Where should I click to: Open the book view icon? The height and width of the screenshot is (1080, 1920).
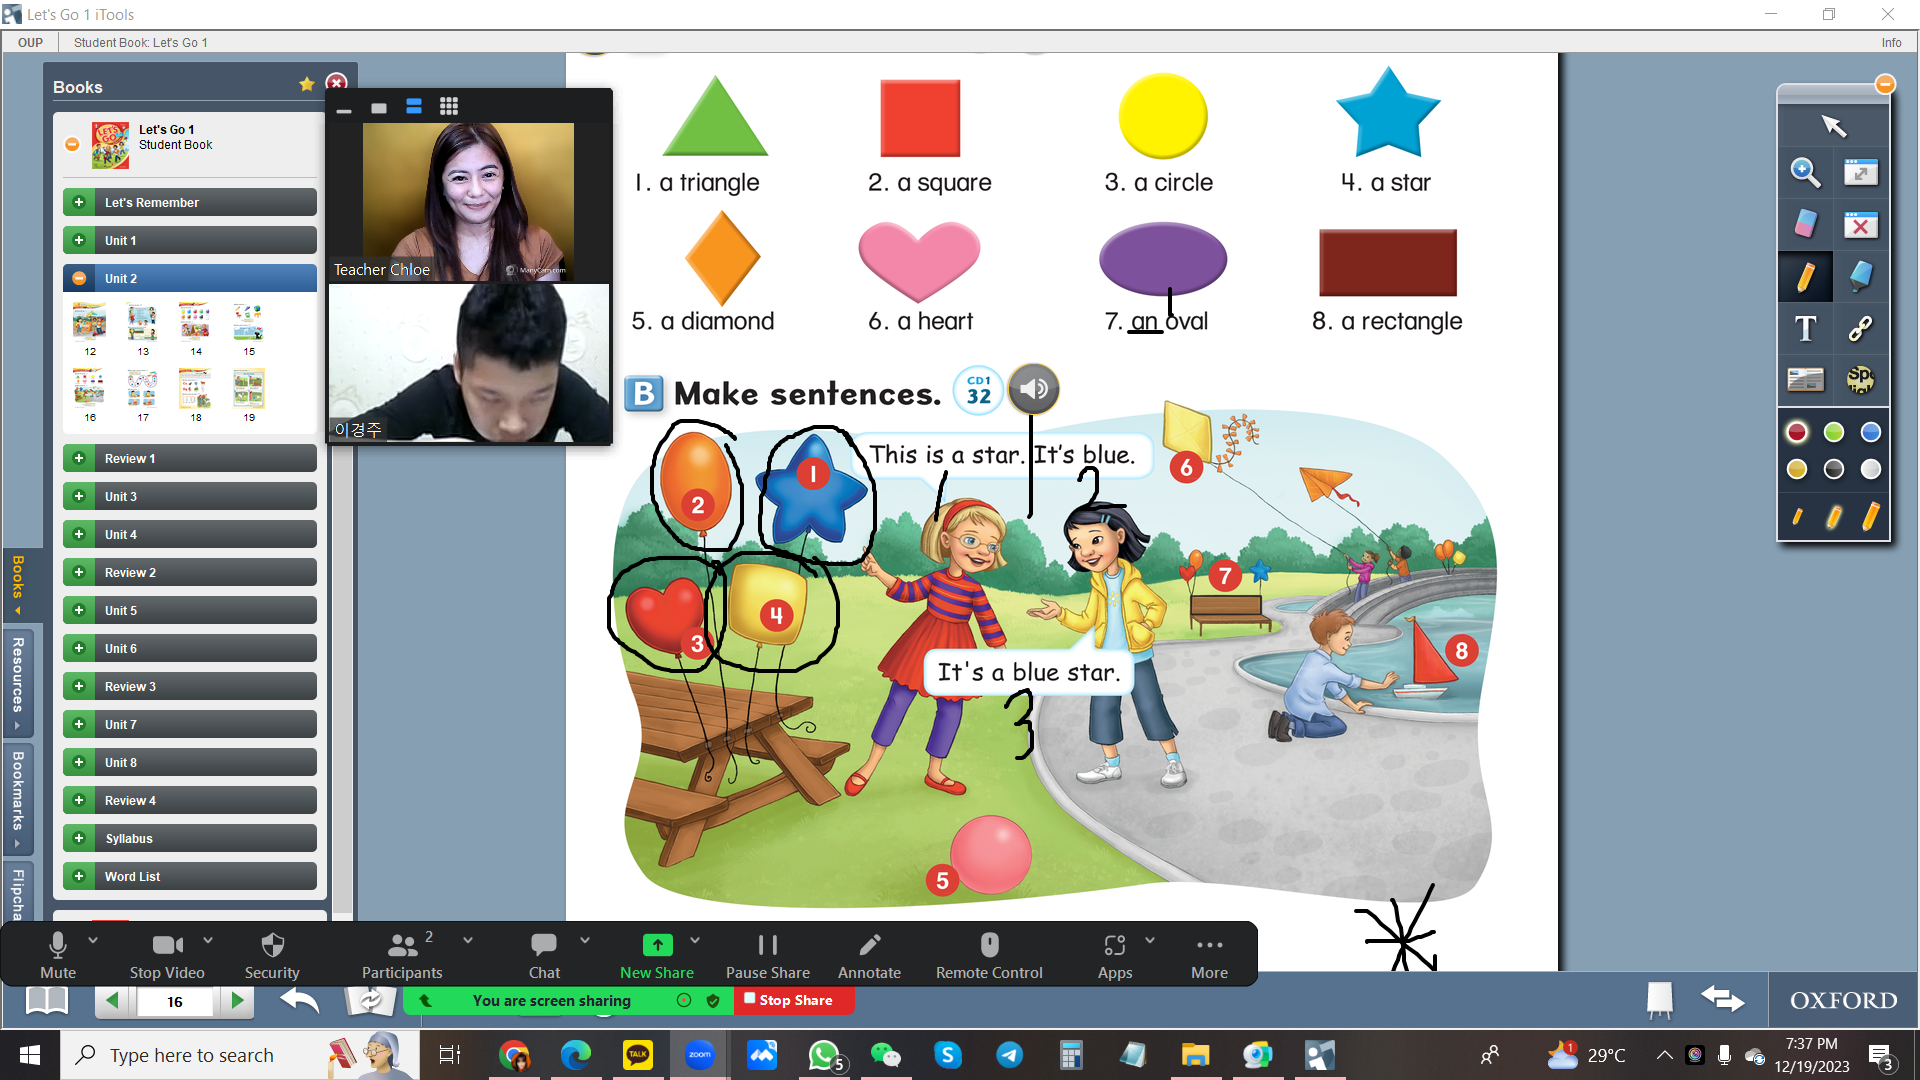[46, 1000]
